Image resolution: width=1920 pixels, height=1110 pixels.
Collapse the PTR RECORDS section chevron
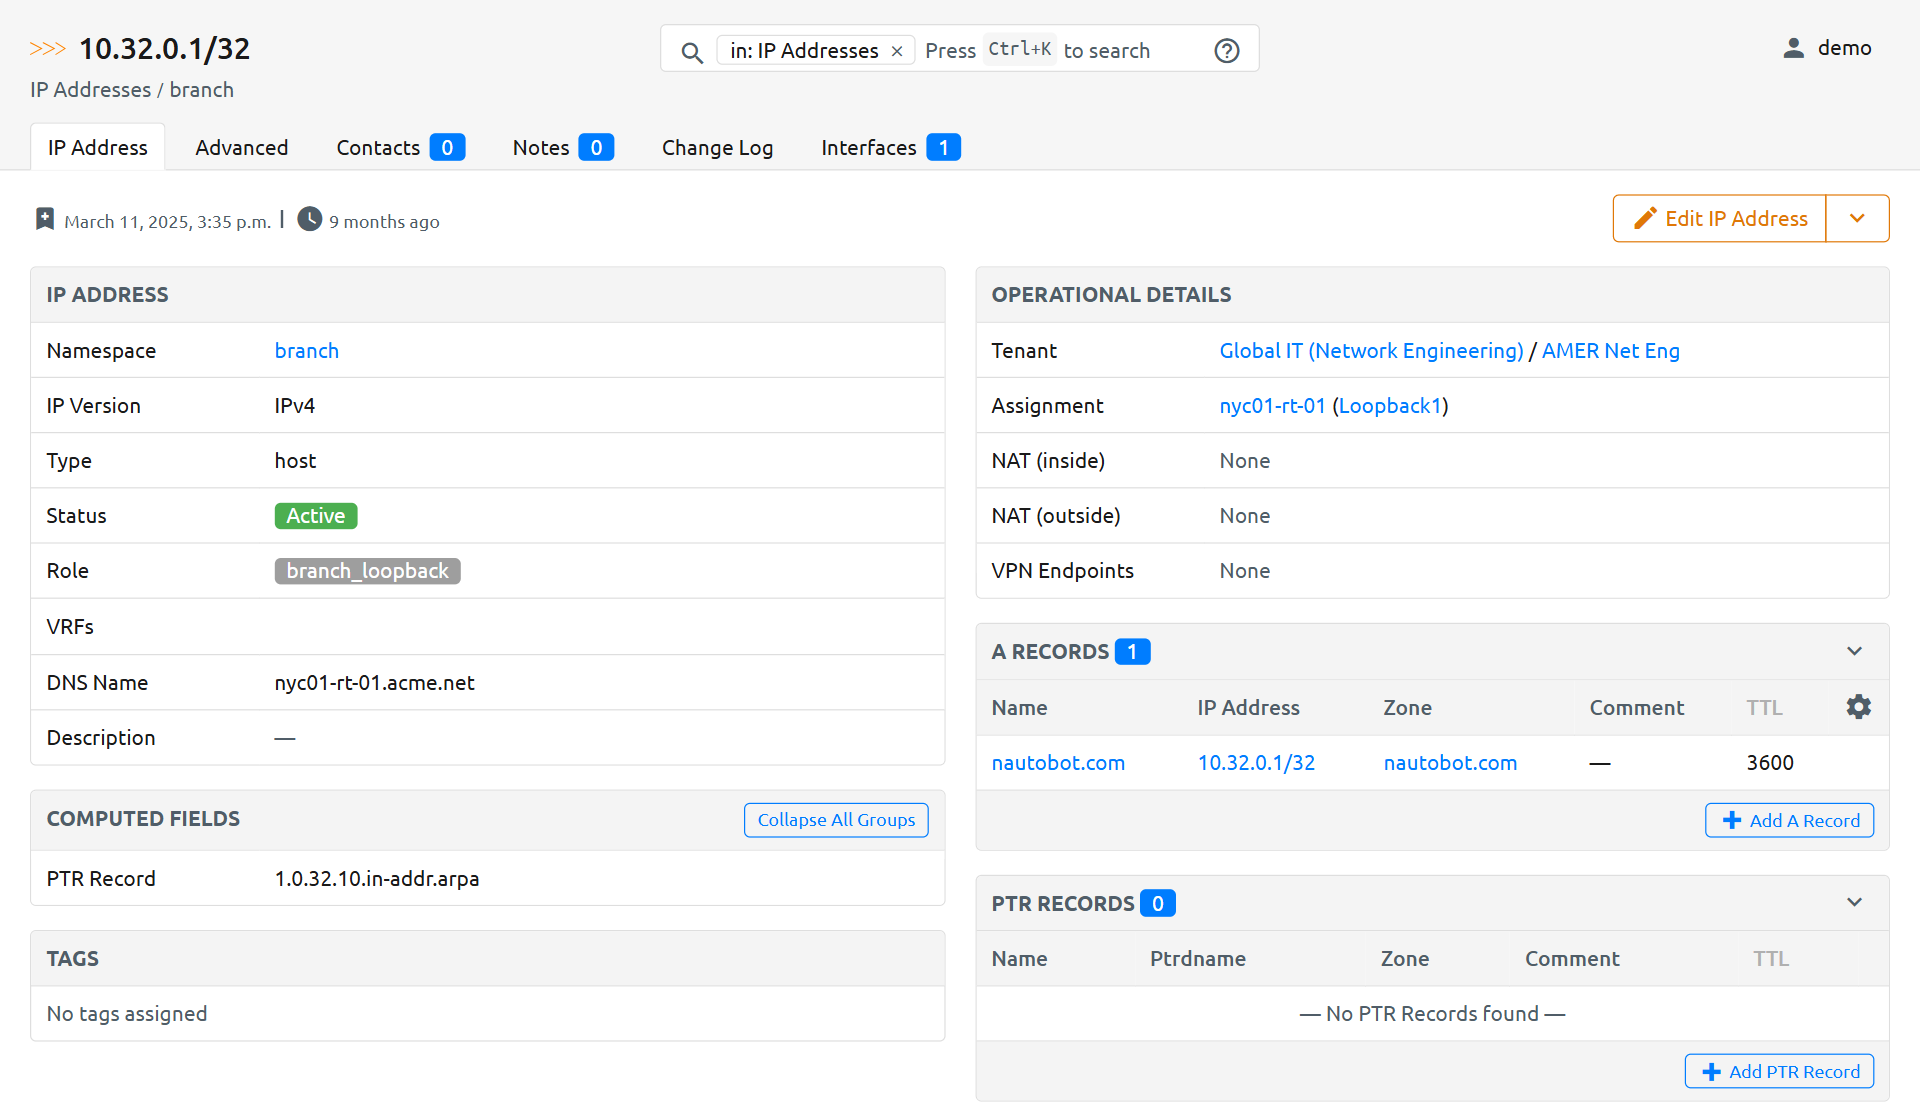click(1855, 902)
